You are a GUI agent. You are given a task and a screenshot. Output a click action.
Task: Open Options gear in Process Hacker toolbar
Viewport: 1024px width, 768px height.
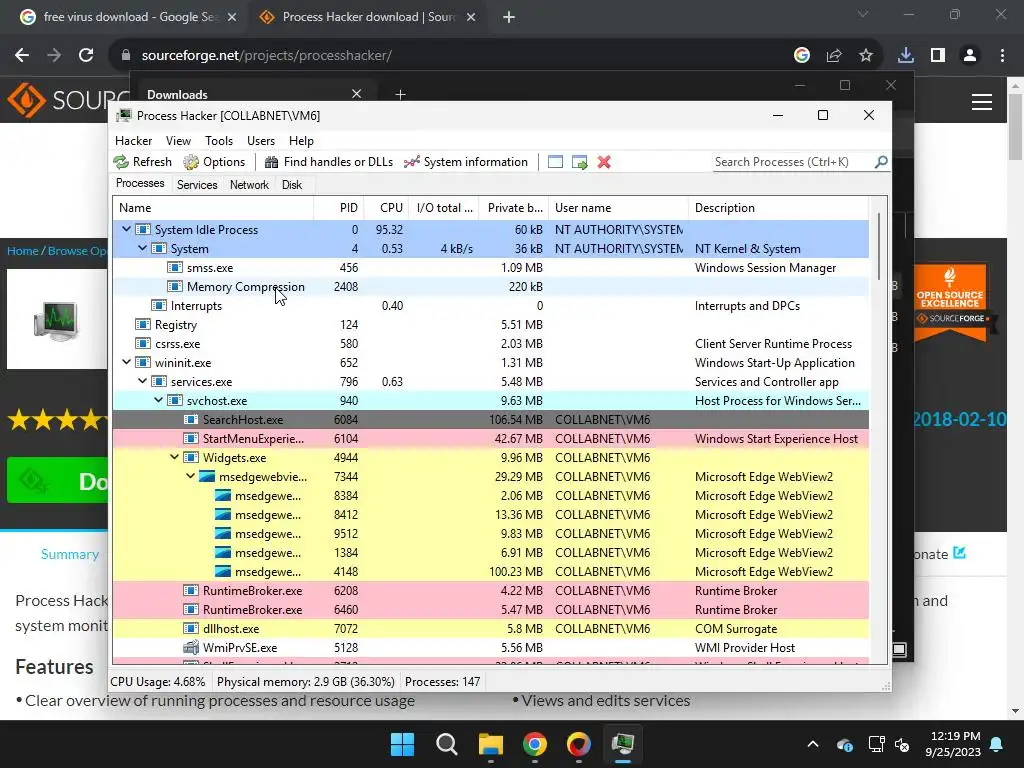coord(191,162)
